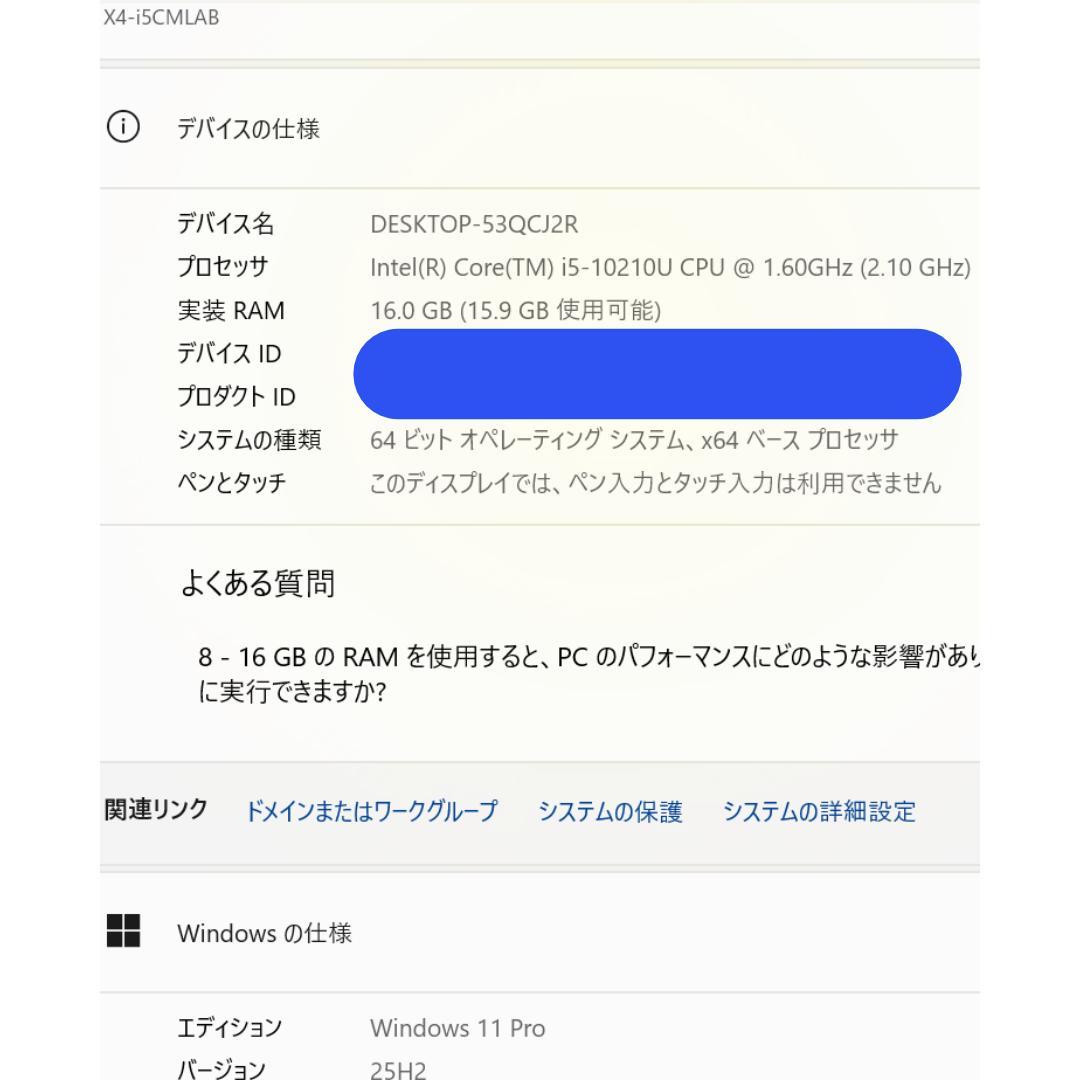Expand the デバイスの仕様 section
This screenshot has width=1080, height=1080.
(247, 128)
